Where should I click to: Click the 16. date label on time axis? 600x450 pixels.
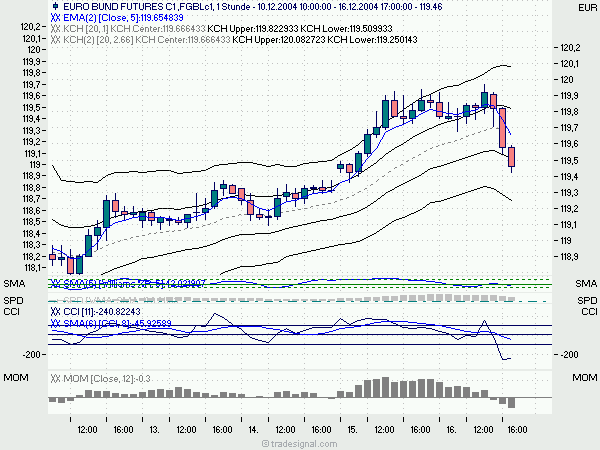(451, 430)
